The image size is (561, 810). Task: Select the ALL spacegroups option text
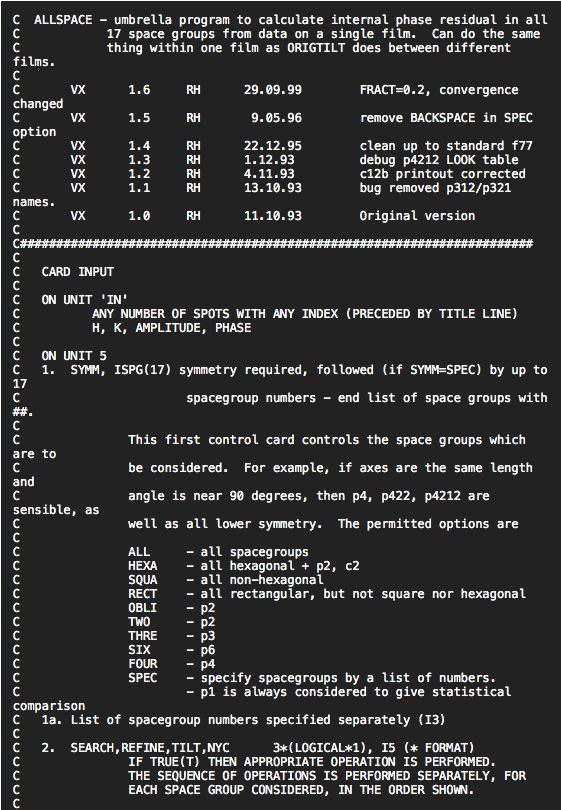pos(218,552)
